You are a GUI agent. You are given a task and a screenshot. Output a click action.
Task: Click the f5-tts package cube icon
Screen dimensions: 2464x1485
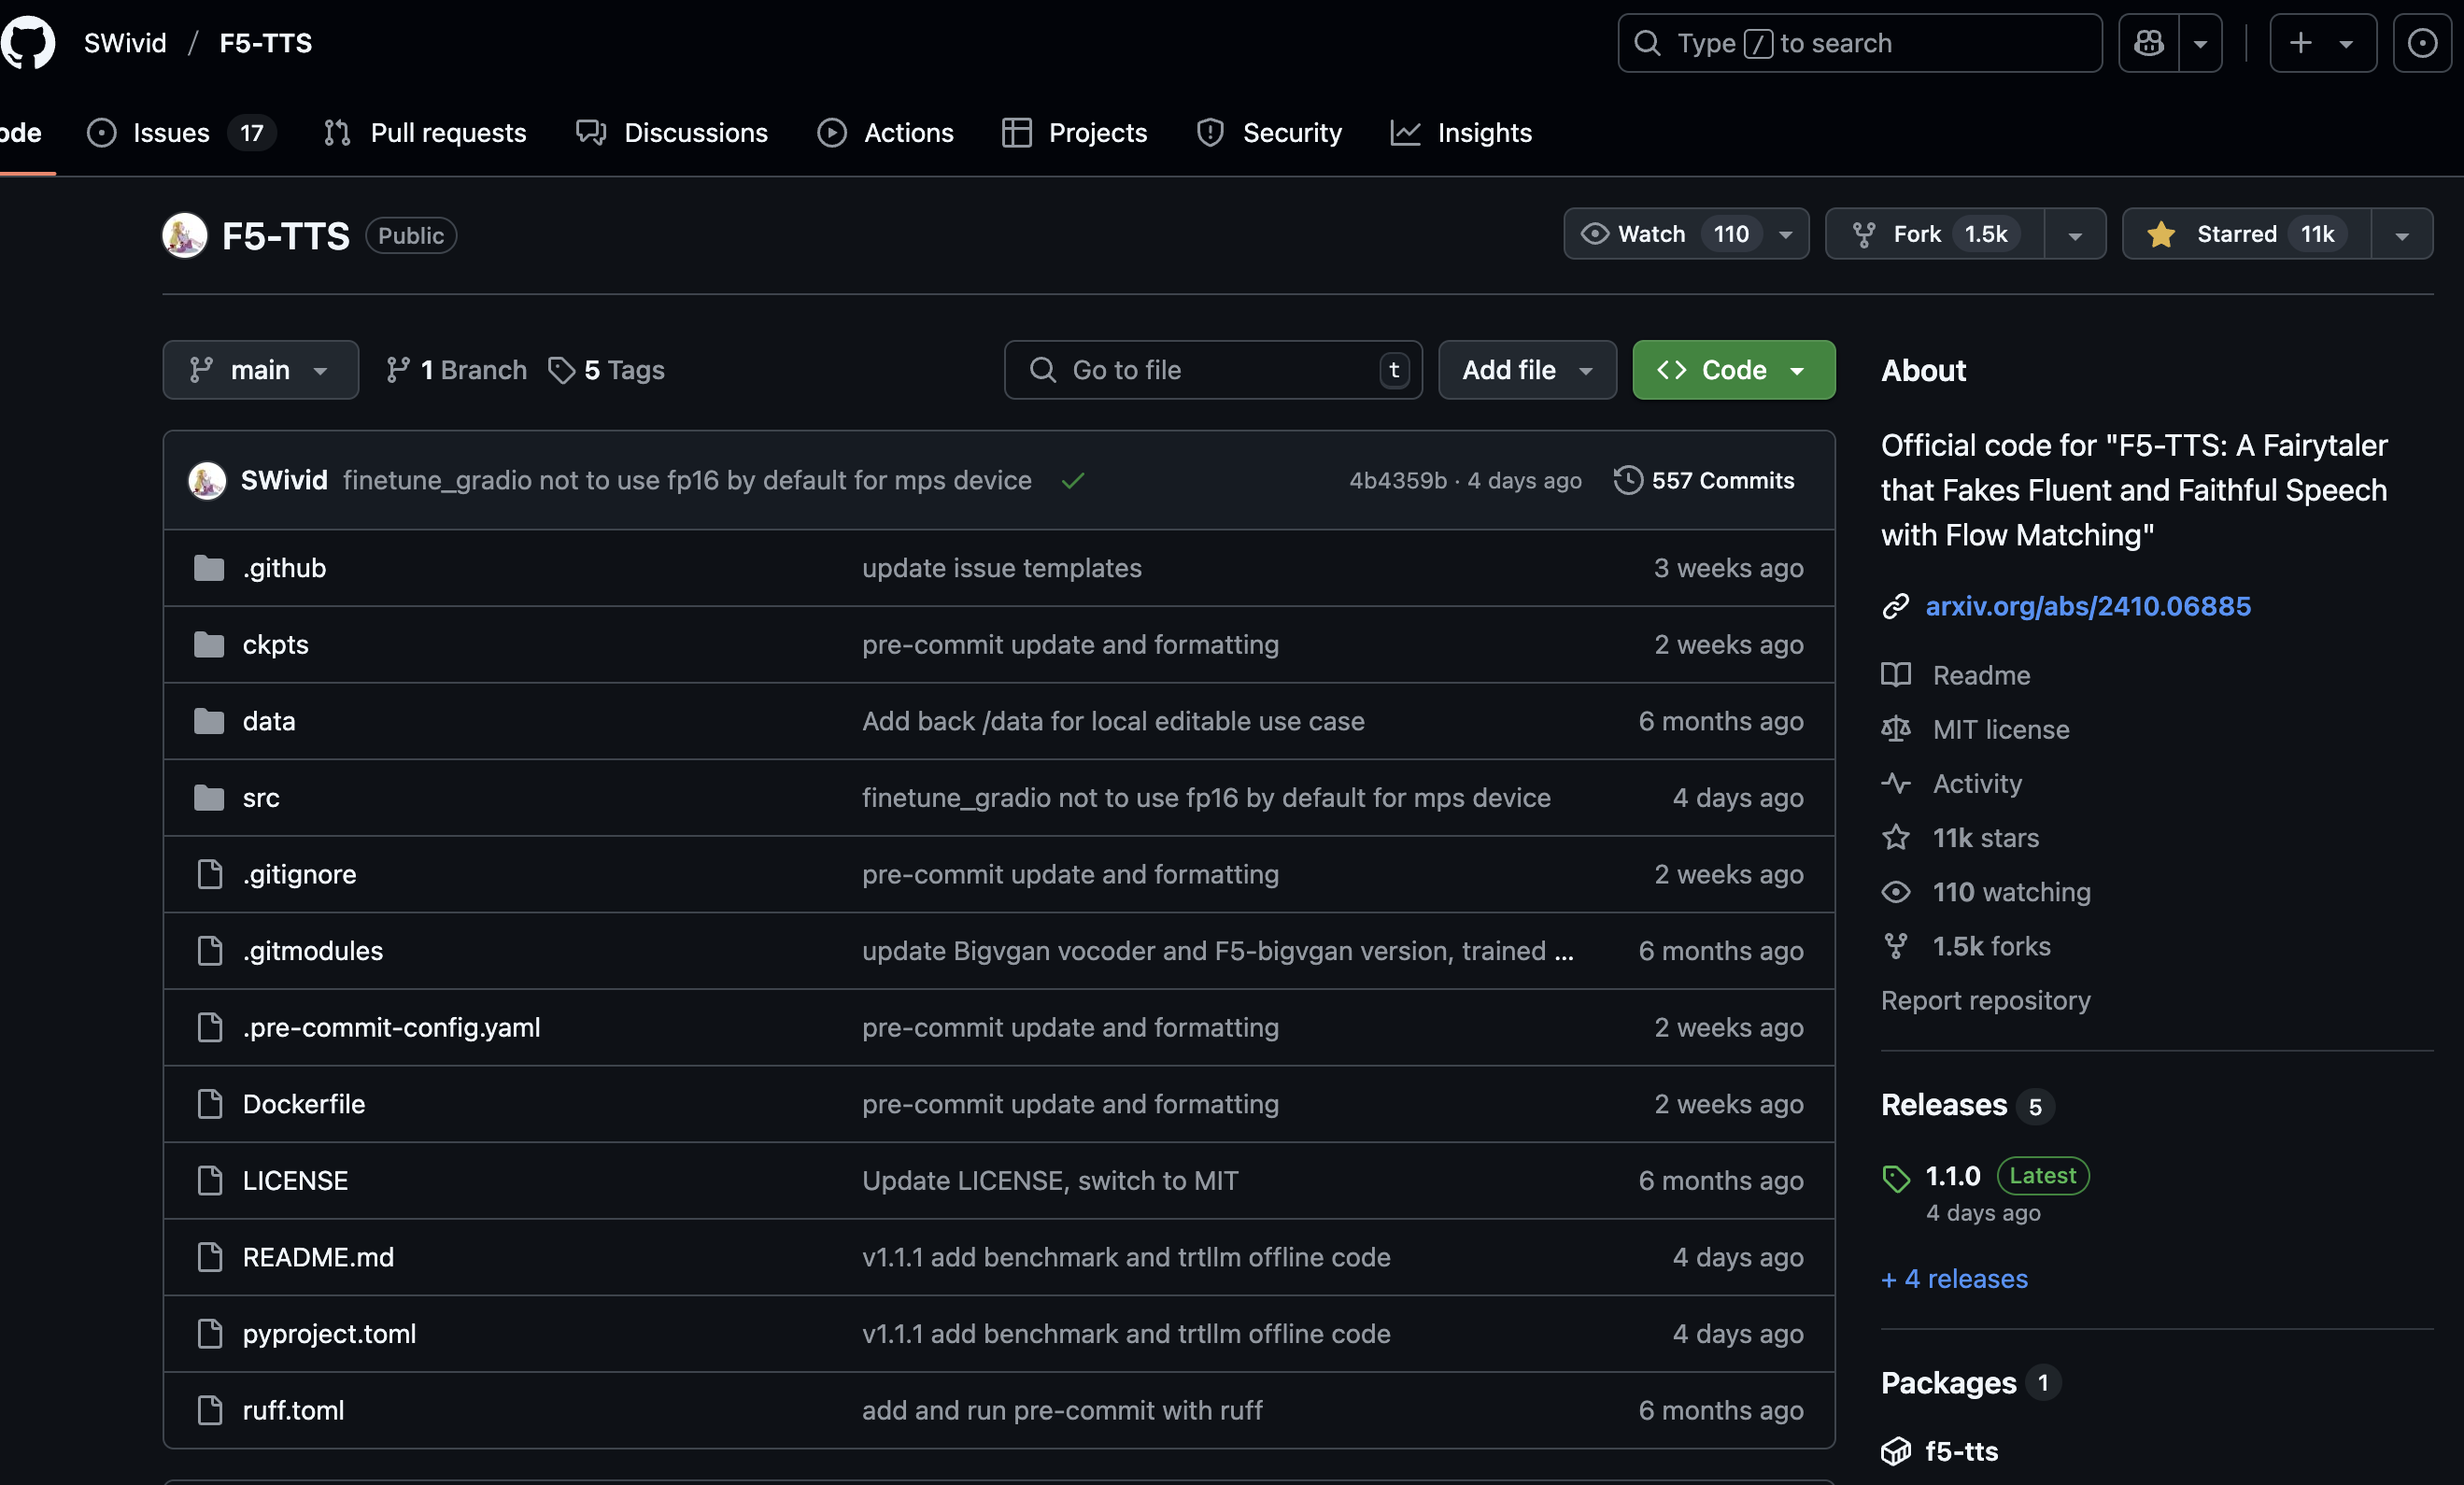[1895, 1451]
